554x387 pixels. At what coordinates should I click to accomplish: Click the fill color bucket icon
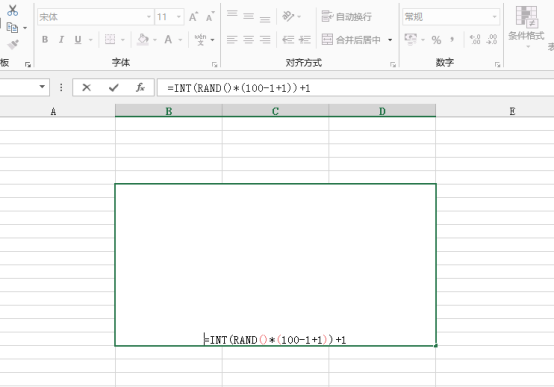tap(143, 39)
